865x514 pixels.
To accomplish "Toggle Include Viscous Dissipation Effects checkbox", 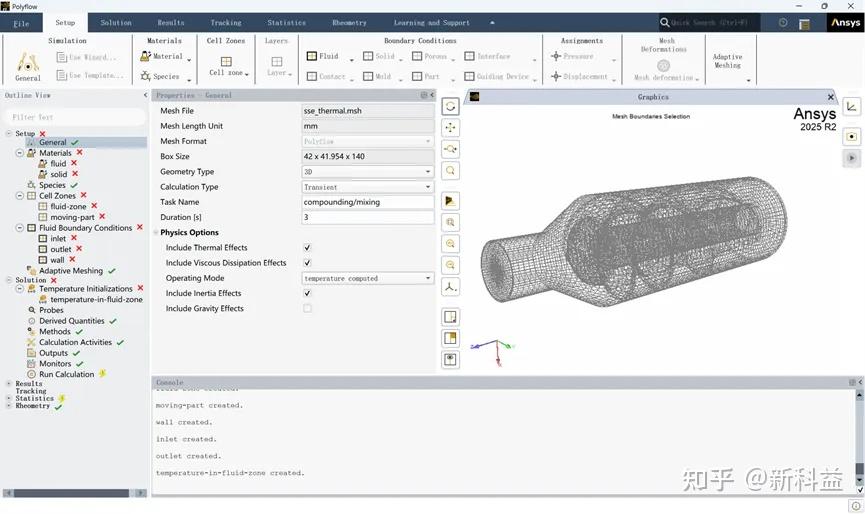I will 307,263.
